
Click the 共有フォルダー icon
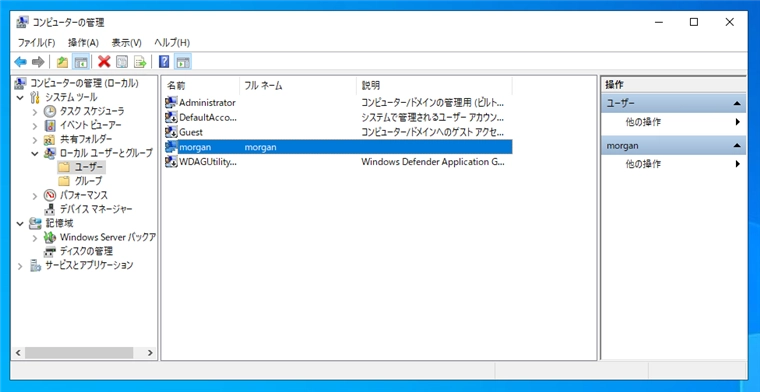[x=50, y=140]
